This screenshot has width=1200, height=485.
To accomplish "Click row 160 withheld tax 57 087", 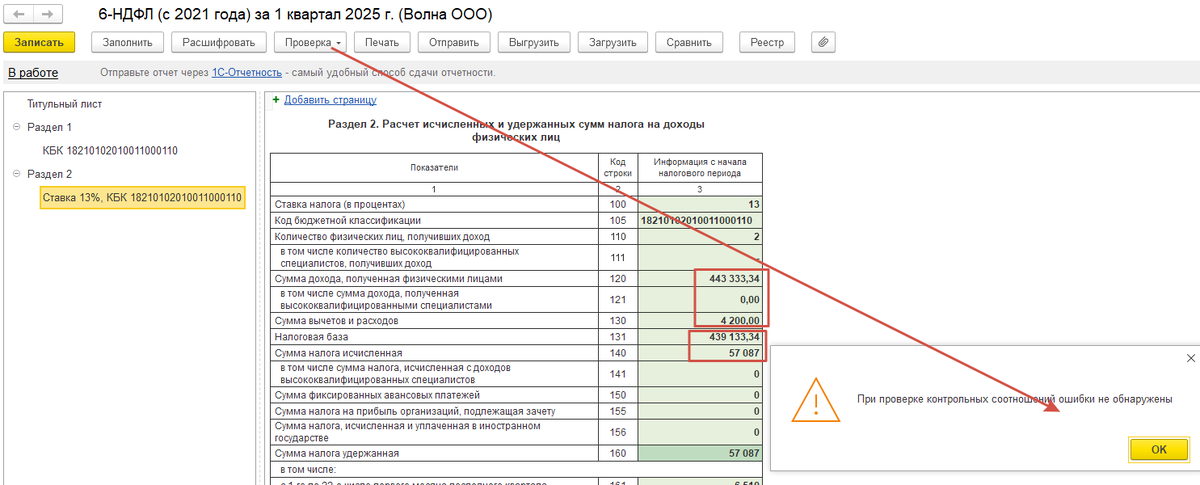I will (x=700, y=453).
